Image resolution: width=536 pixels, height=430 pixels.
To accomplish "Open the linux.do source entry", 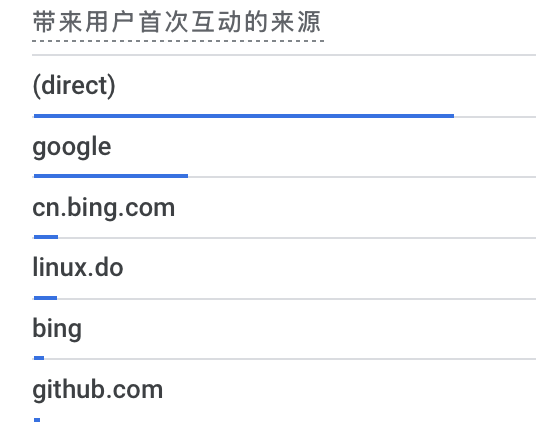I will pyautogui.click(x=78, y=268).
